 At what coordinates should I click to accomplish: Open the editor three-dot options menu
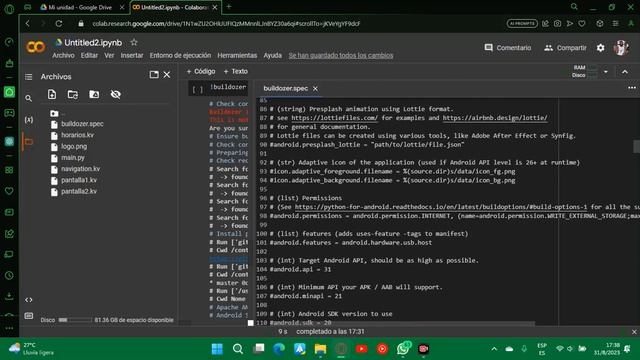tap(632, 88)
